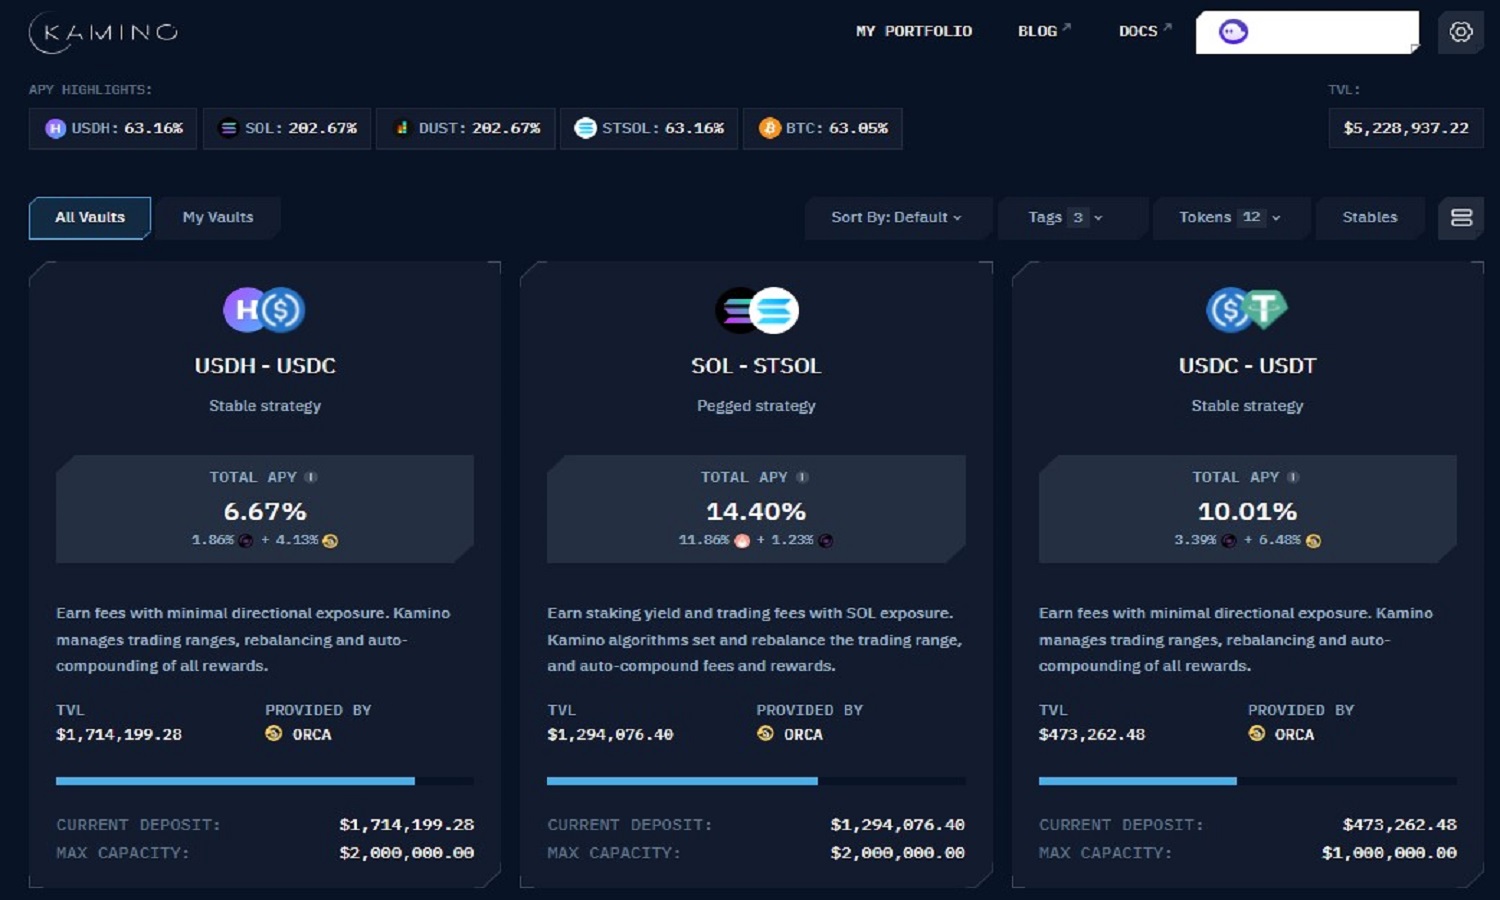This screenshot has width=1500, height=900.
Task: Click SOL-STSOL capacity progress bar
Action: pos(756,781)
